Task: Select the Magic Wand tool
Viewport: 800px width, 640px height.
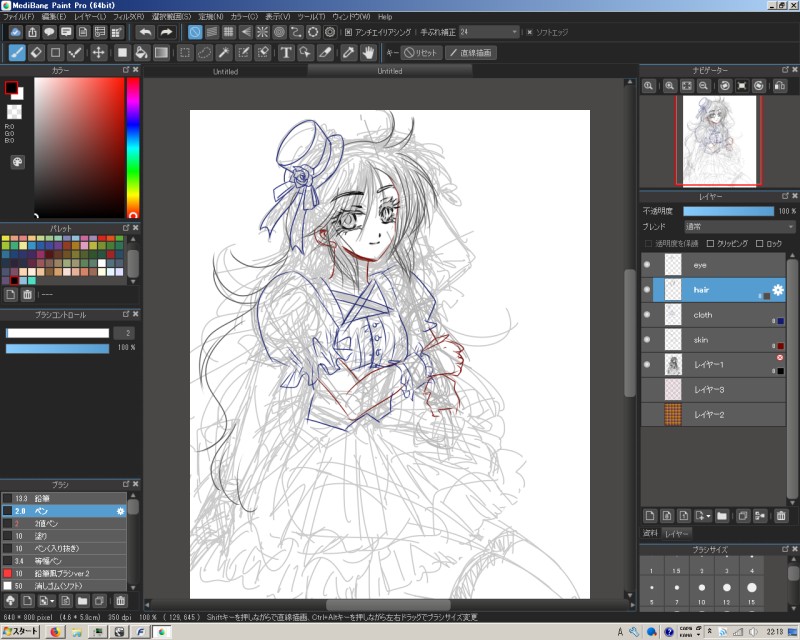Action: tap(224, 53)
